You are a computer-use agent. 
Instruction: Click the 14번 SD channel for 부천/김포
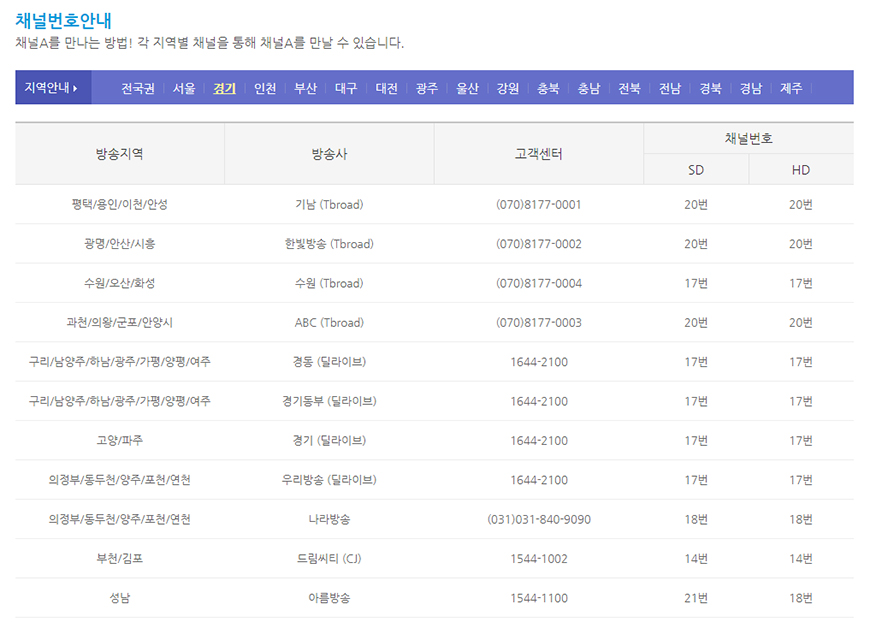[696, 559]
